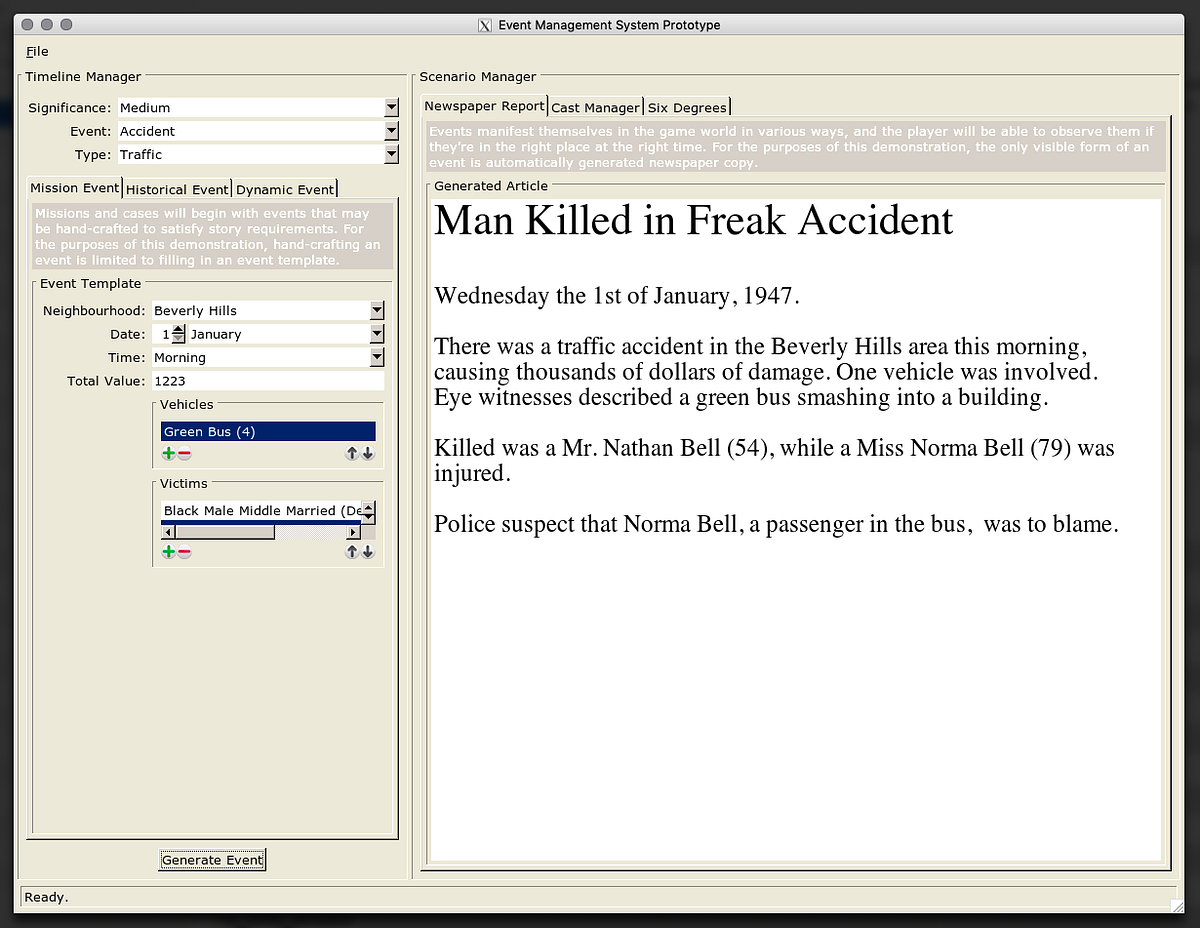Move vehicle up in Vehicles list
Image resolution: width=1200 pixels, height=928 pixels.
[x=352, y=454]
